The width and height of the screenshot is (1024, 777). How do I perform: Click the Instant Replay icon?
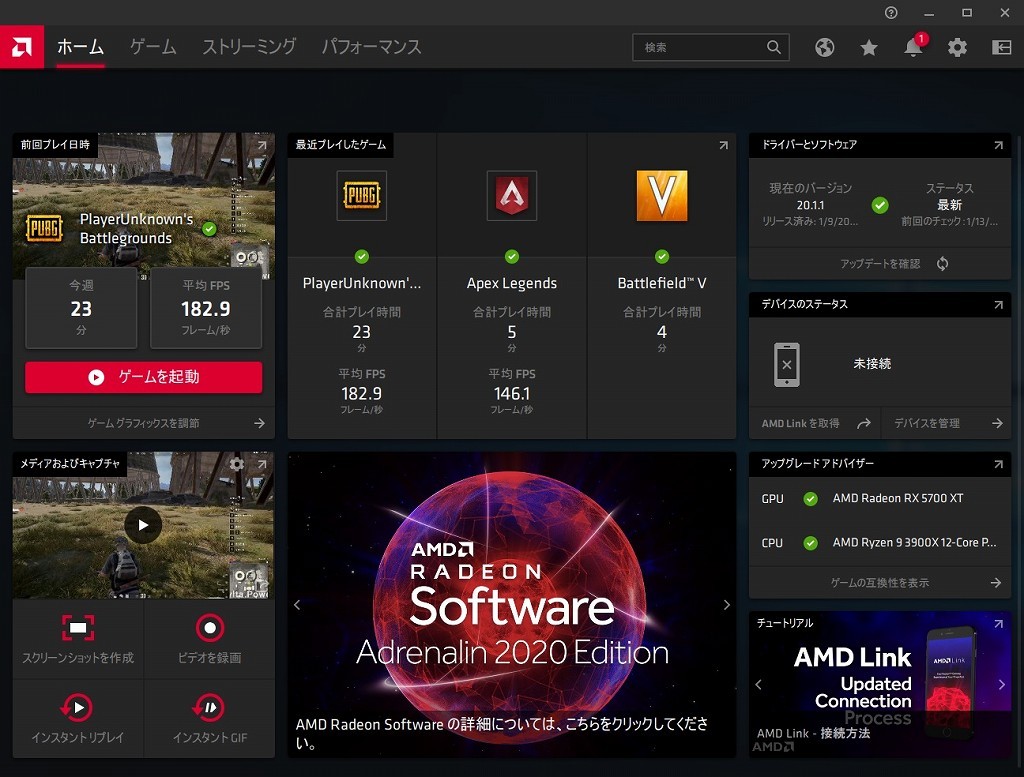click(x=78, y=708)
